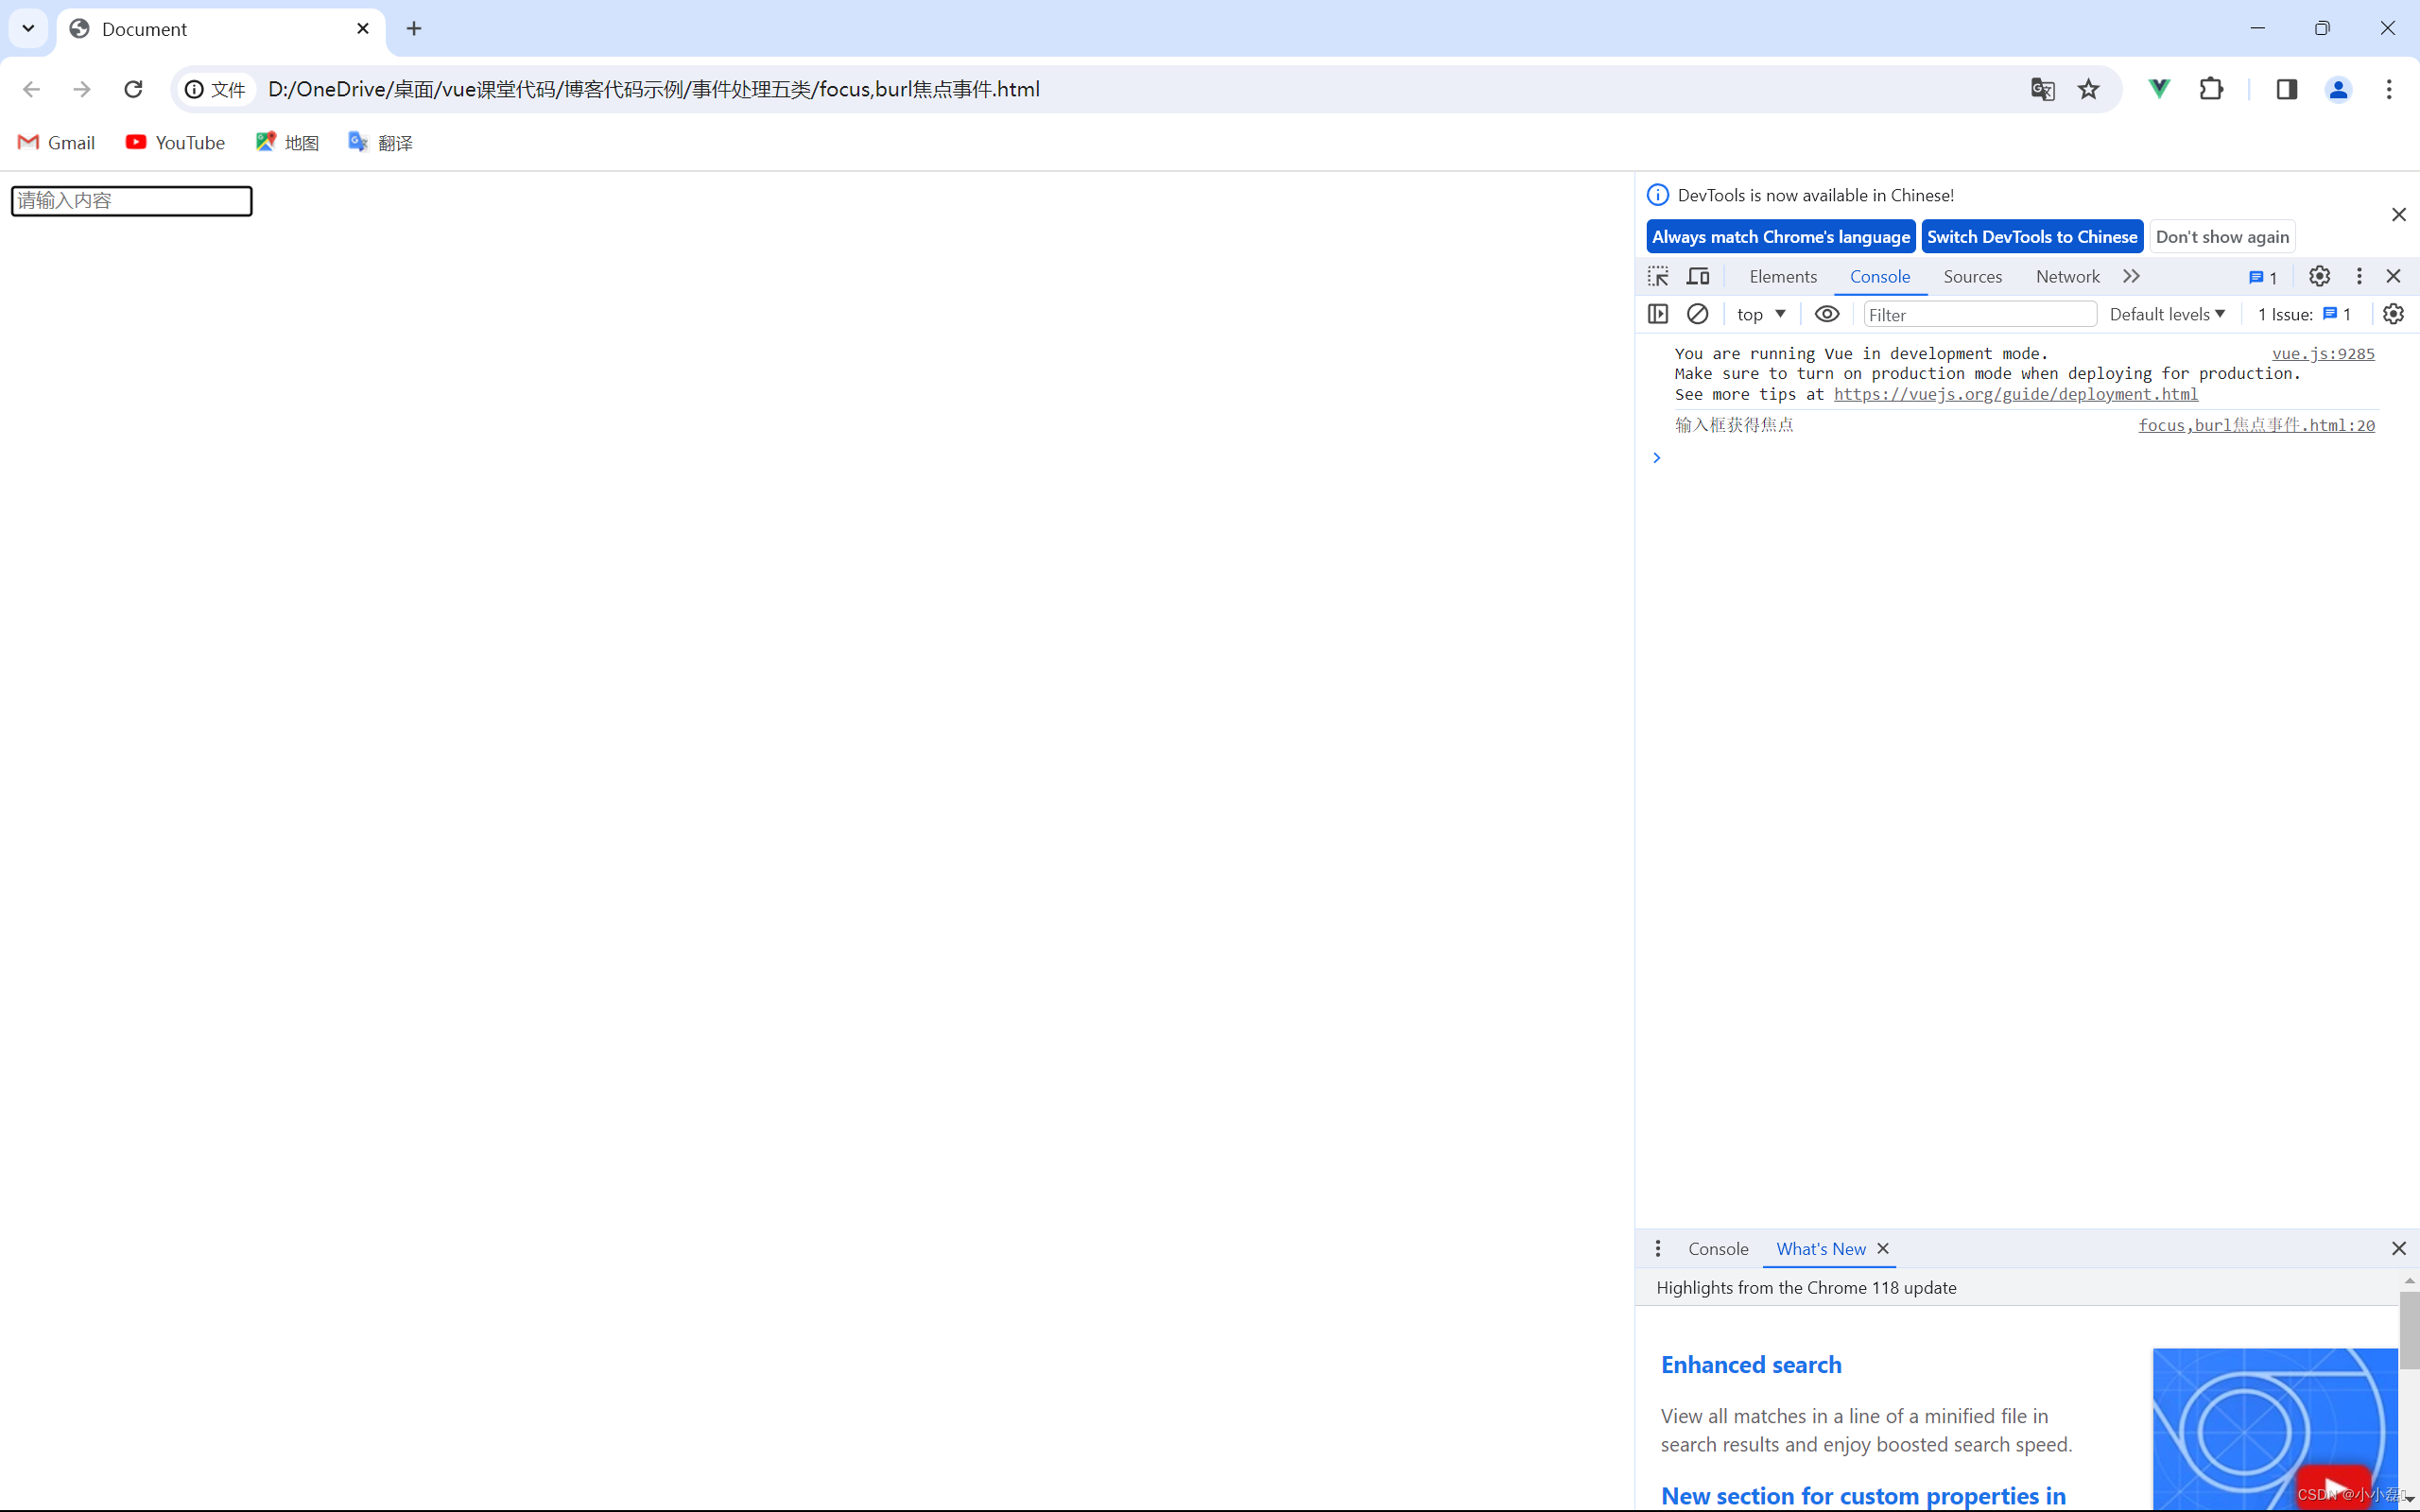Click the console Filter input field
Viewport: 2420px width, 1512px height.
click(x=1979, y=314)
